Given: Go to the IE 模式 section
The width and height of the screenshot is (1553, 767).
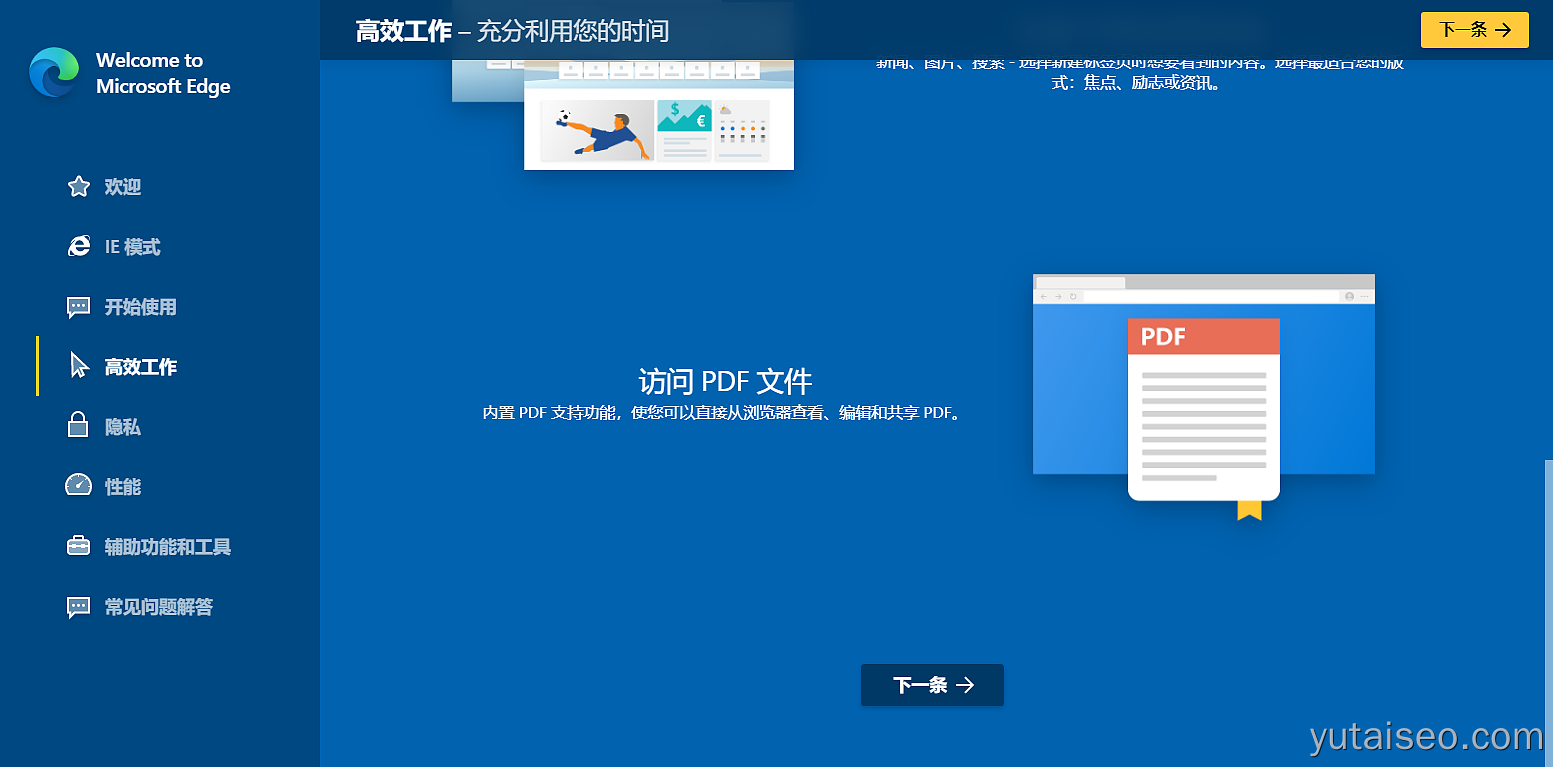Looking at the screenshot, I should click(133, 247).
